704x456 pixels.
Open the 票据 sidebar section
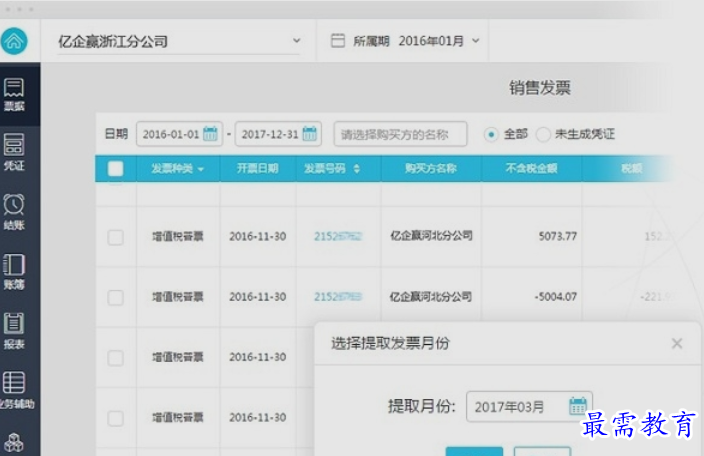pos(14,94)
